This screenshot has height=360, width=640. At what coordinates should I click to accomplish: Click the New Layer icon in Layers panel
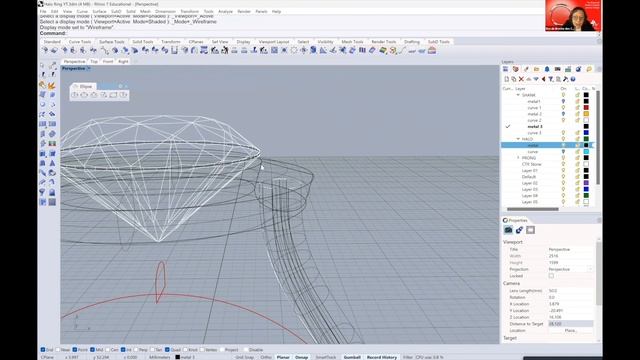click(x=507, y=79)
